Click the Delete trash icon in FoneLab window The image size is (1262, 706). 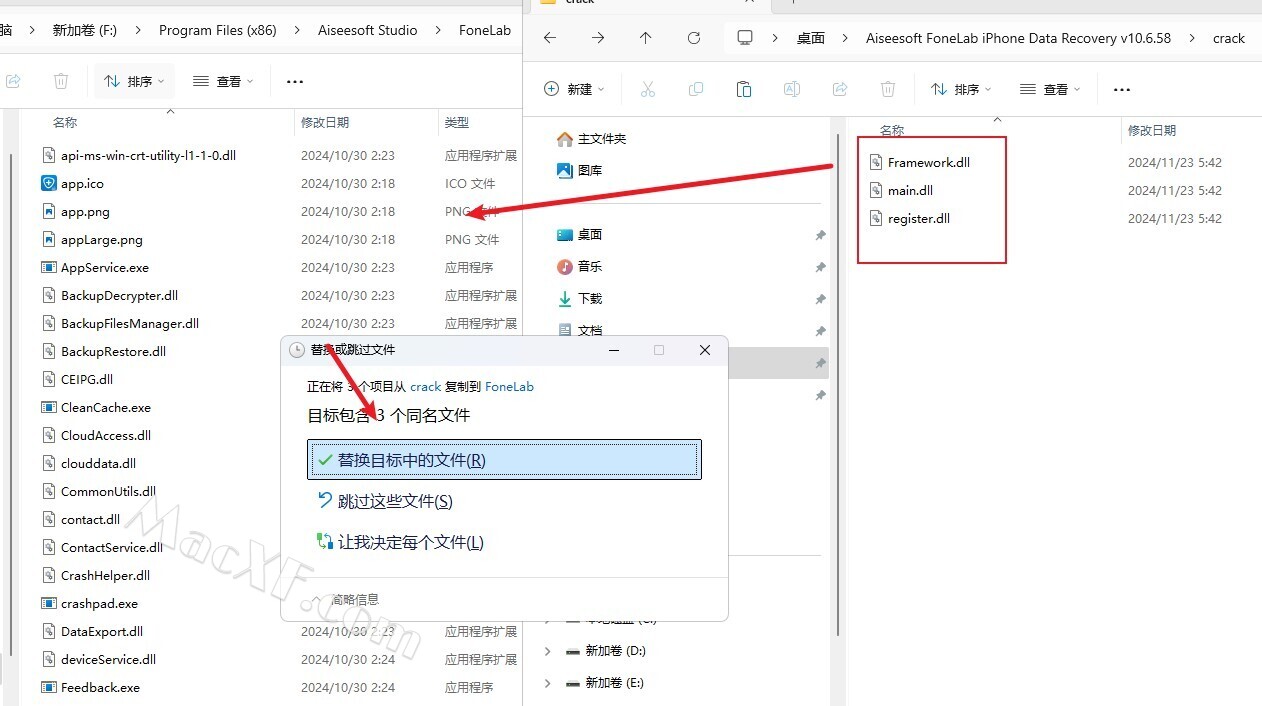click(x=61, y=81)
